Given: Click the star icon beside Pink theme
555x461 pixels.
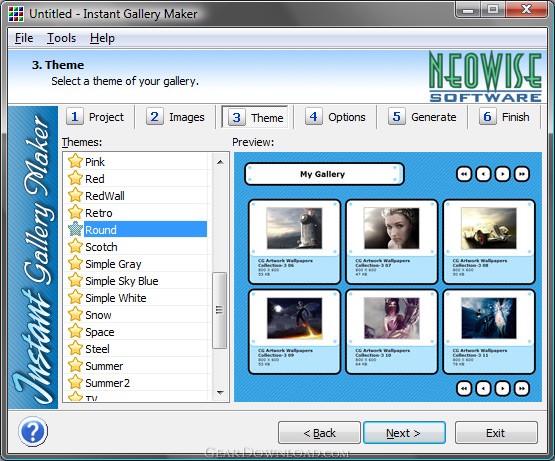Looking at the screenshot, I should (75, 161).
